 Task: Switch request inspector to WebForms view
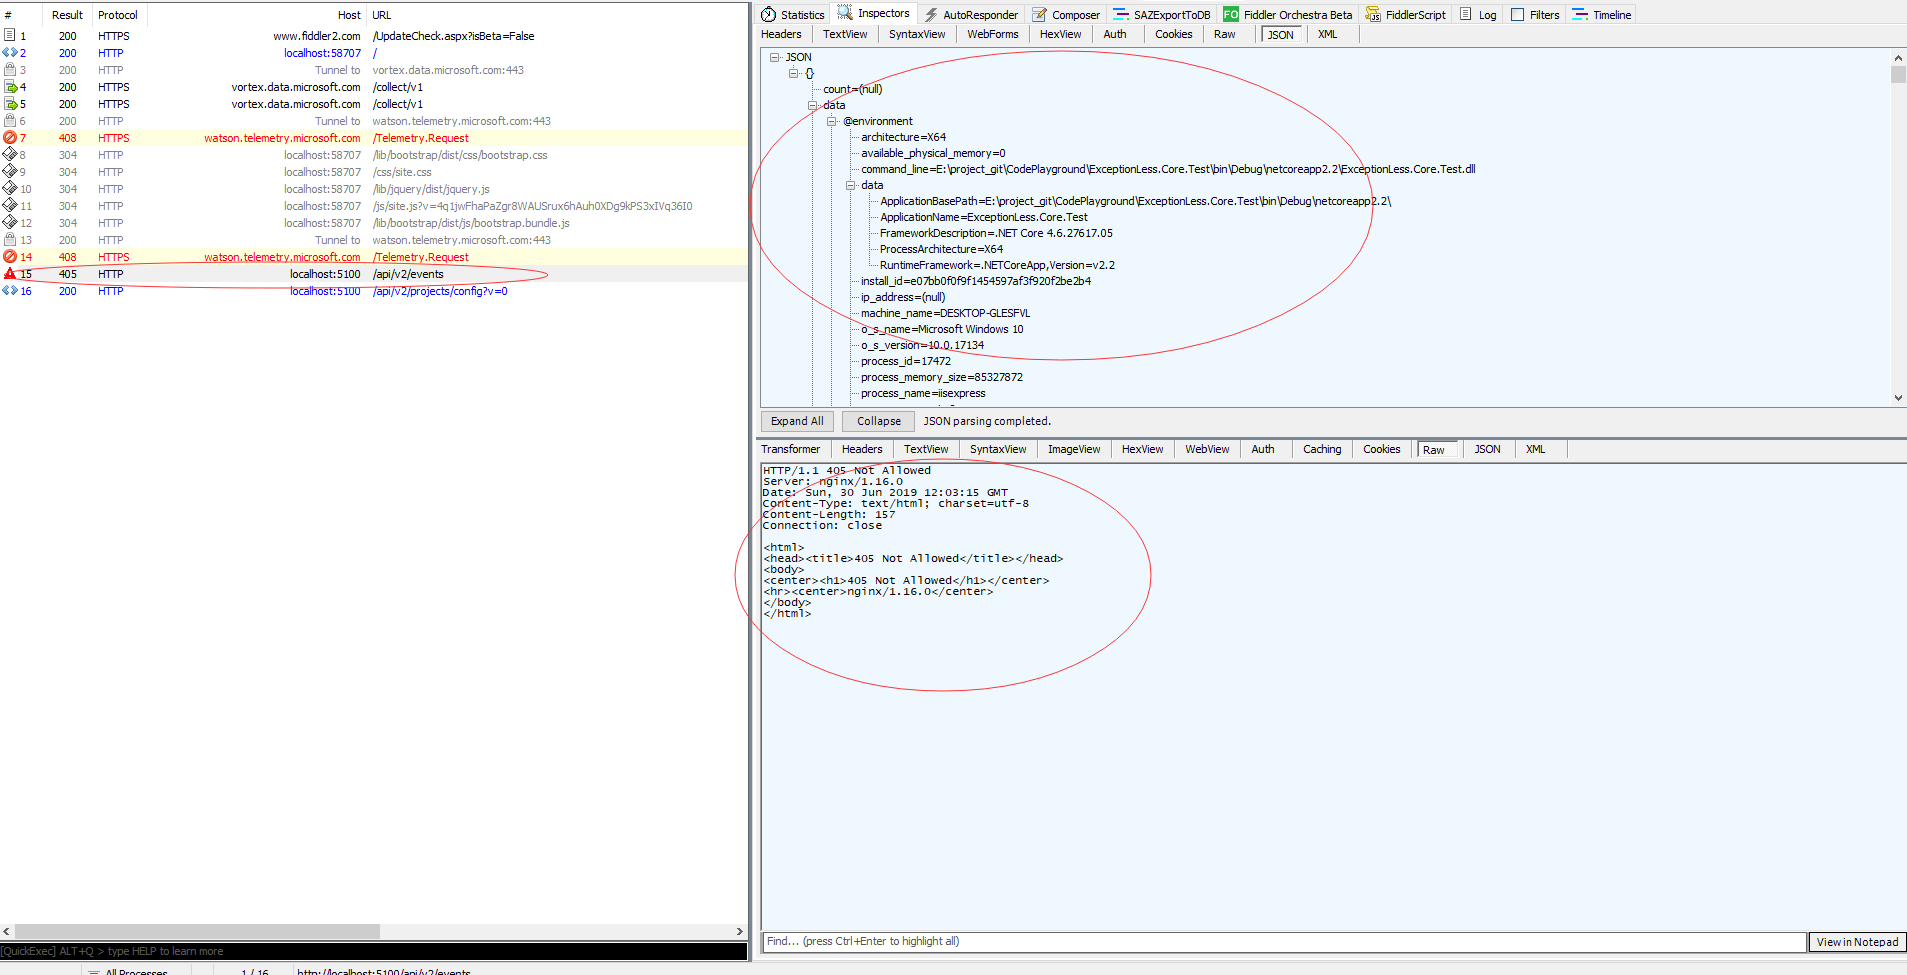(x=992, y=34)
